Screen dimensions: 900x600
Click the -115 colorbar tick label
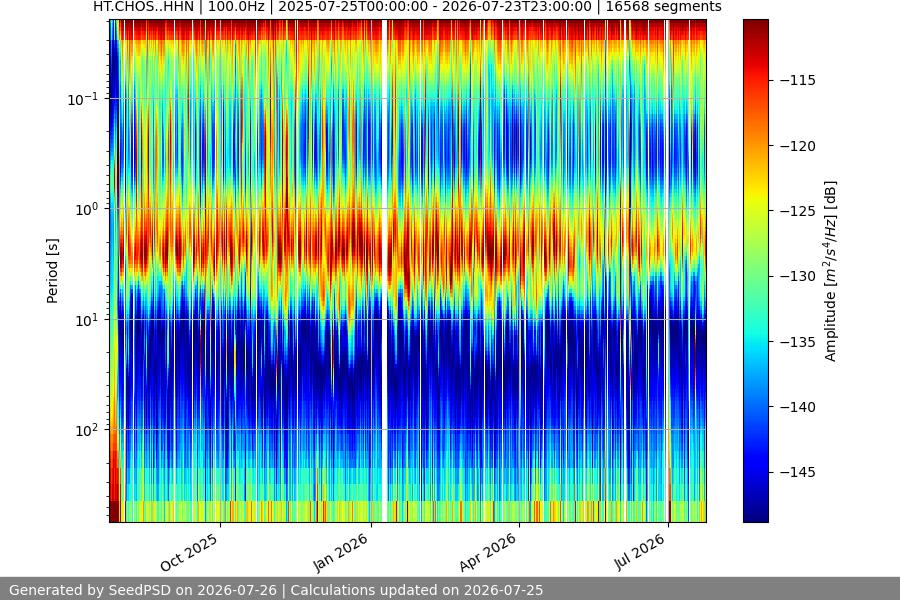pos(798,80)
